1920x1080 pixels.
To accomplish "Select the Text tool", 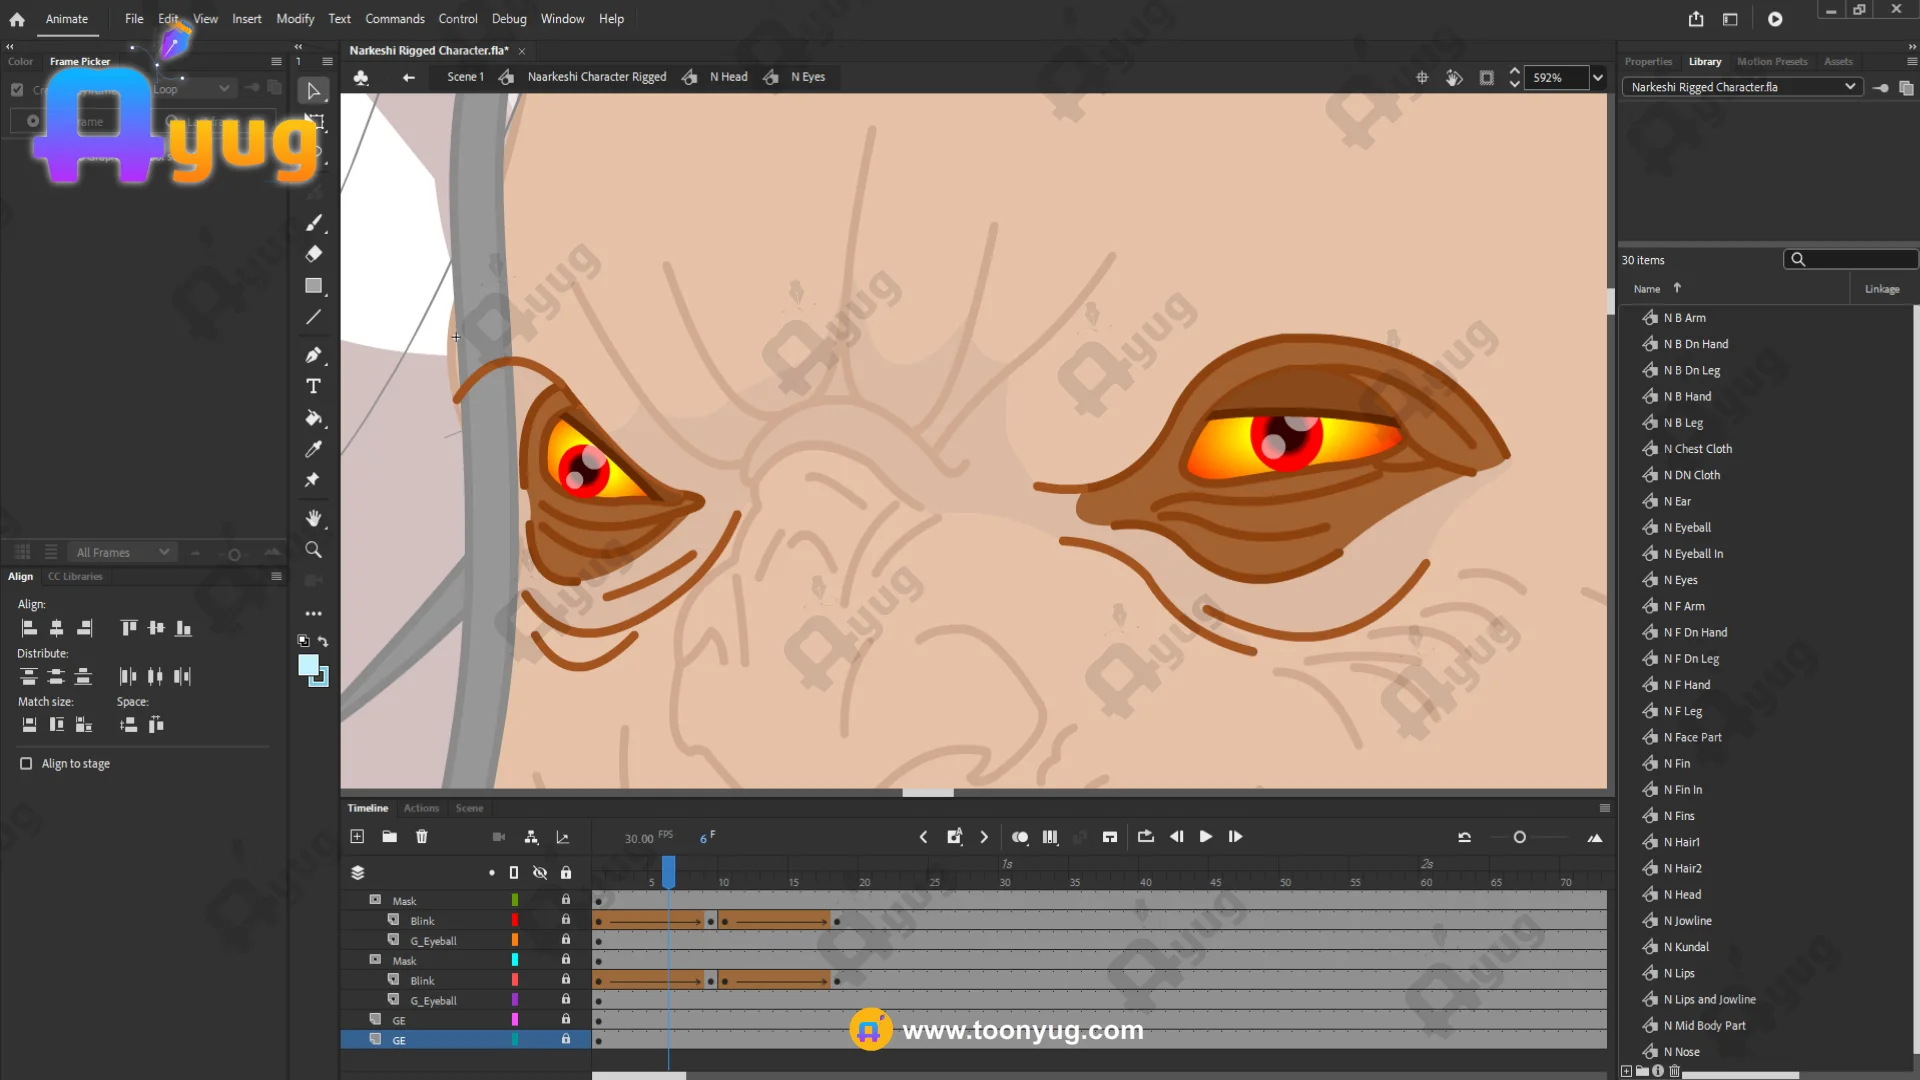I will [x=313, y=386].
